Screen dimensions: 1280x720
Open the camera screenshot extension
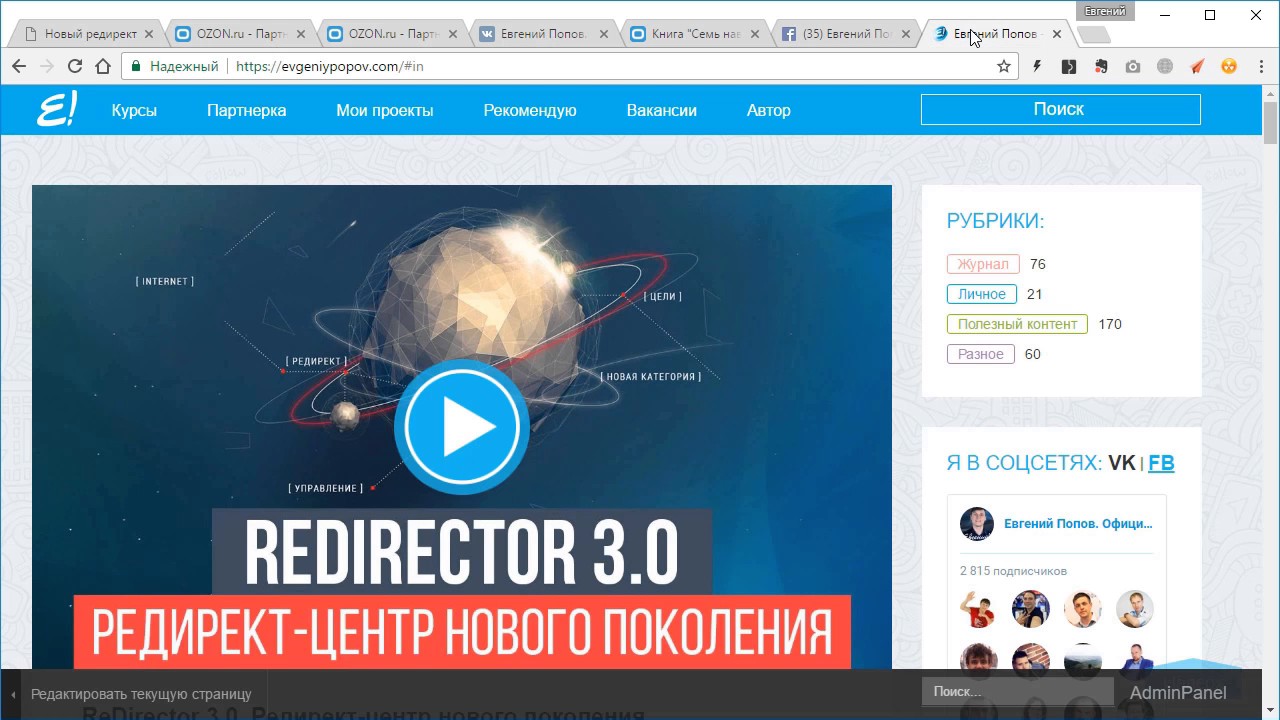pyautogui.click(x=1133, y=66)
